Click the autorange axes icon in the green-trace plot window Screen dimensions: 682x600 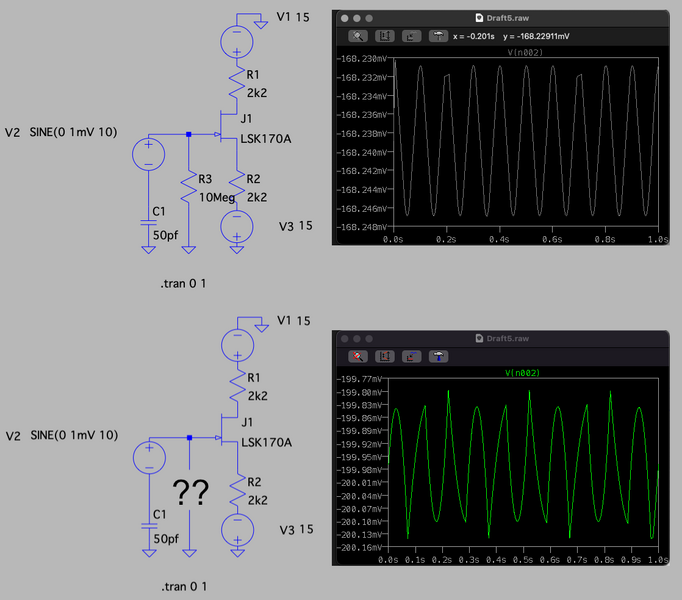point(385,357)
